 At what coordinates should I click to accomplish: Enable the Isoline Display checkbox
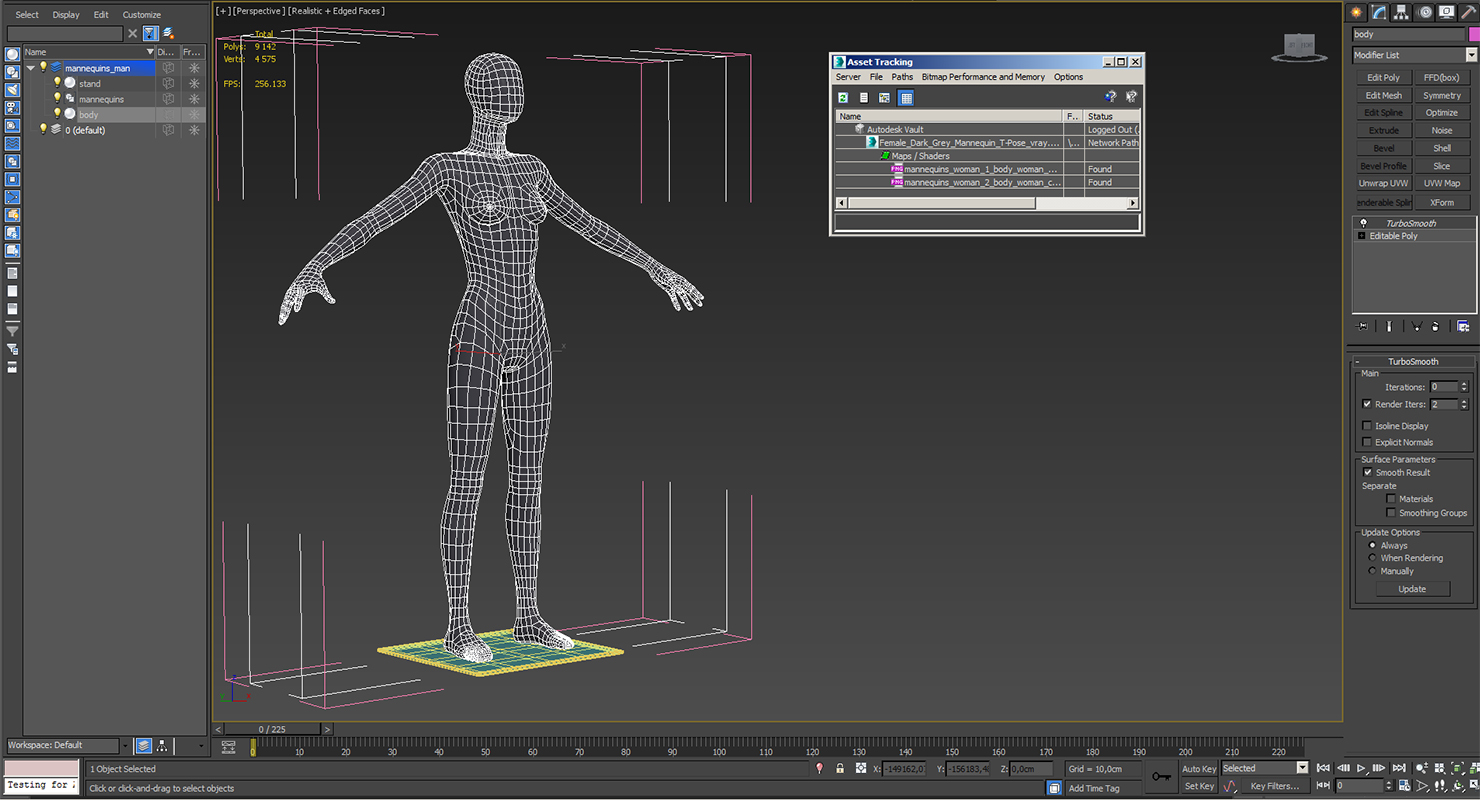pos(1367,426)
